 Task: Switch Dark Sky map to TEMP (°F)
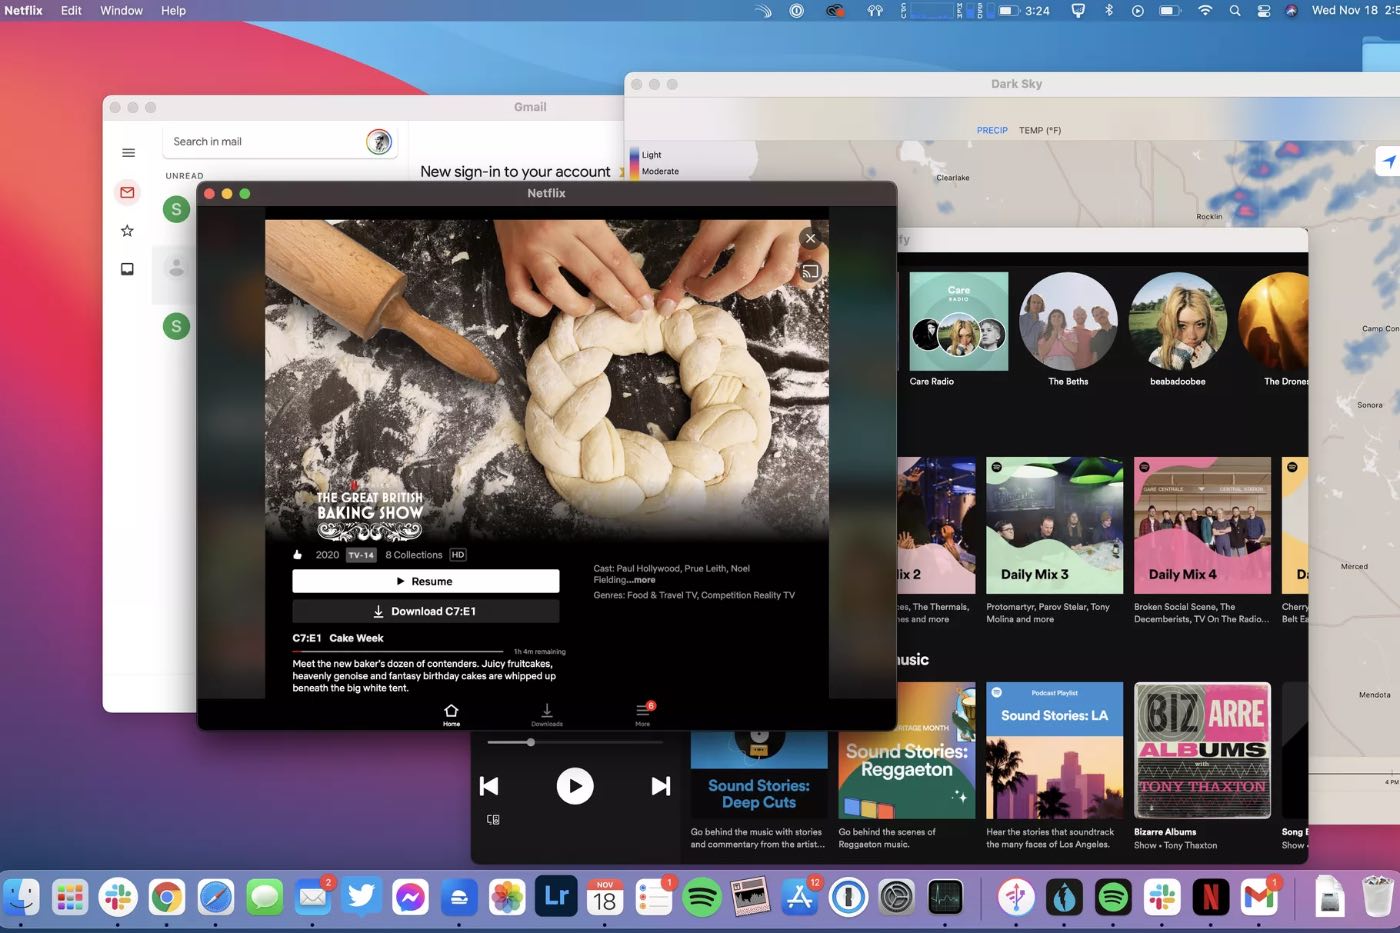(x=1040, y=130)
